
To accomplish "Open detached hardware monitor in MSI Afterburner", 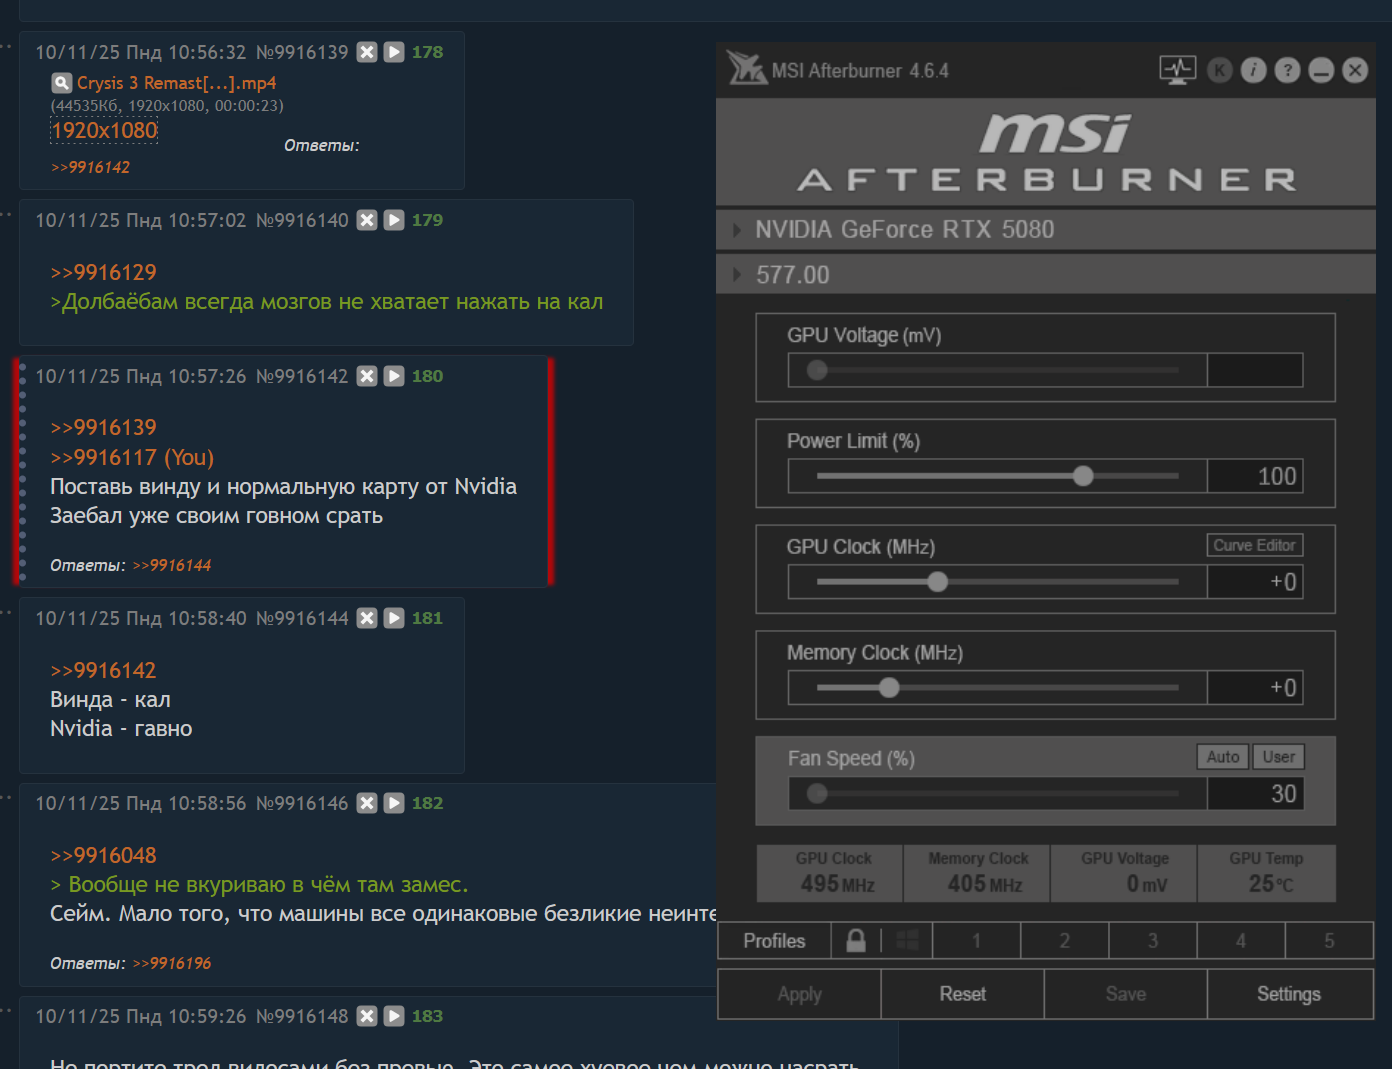I will [1178, 70].
